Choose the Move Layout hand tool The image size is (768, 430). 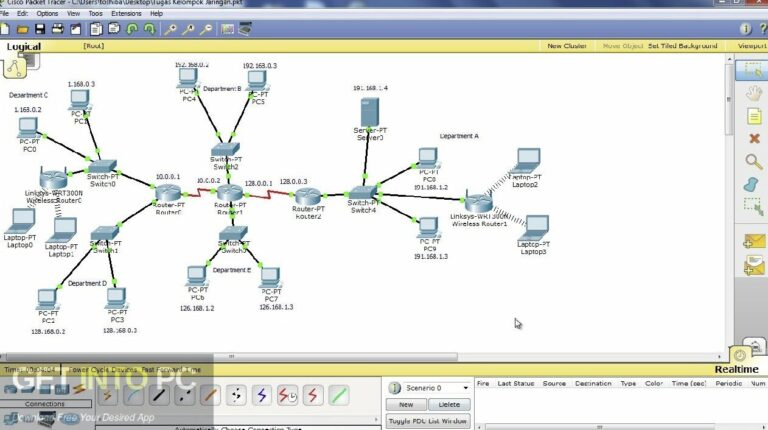click(754, 93)
